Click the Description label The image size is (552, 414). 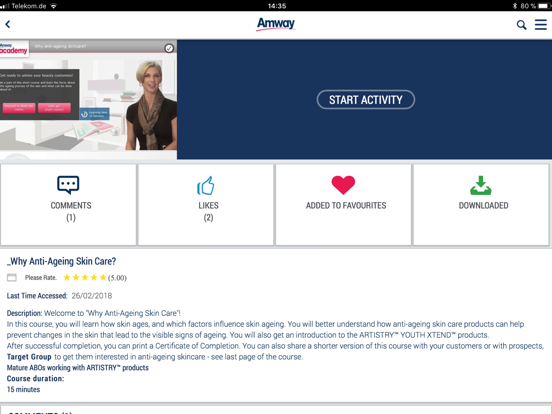[24, 313]
